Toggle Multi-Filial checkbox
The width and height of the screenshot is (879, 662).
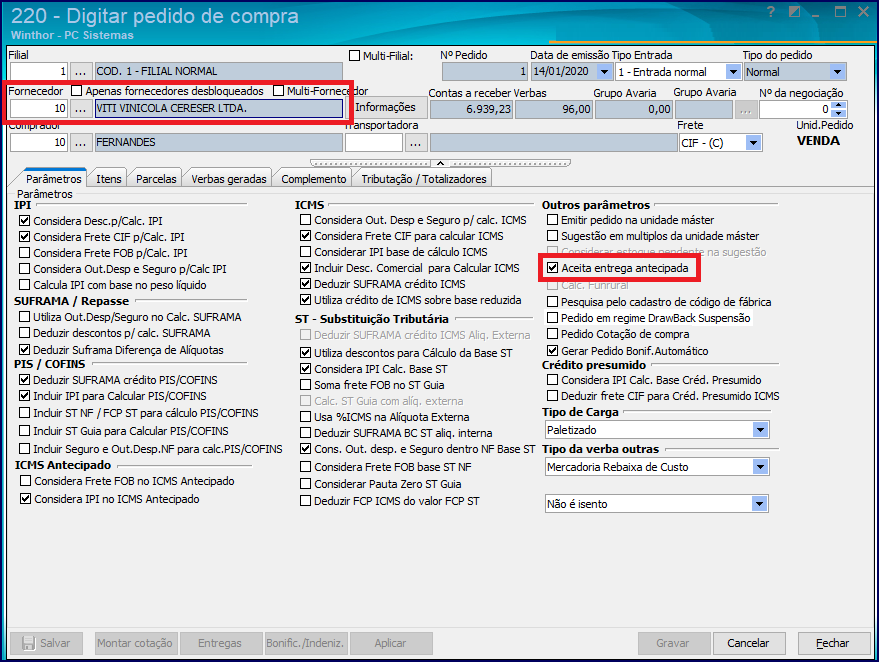tap(354, 55)
